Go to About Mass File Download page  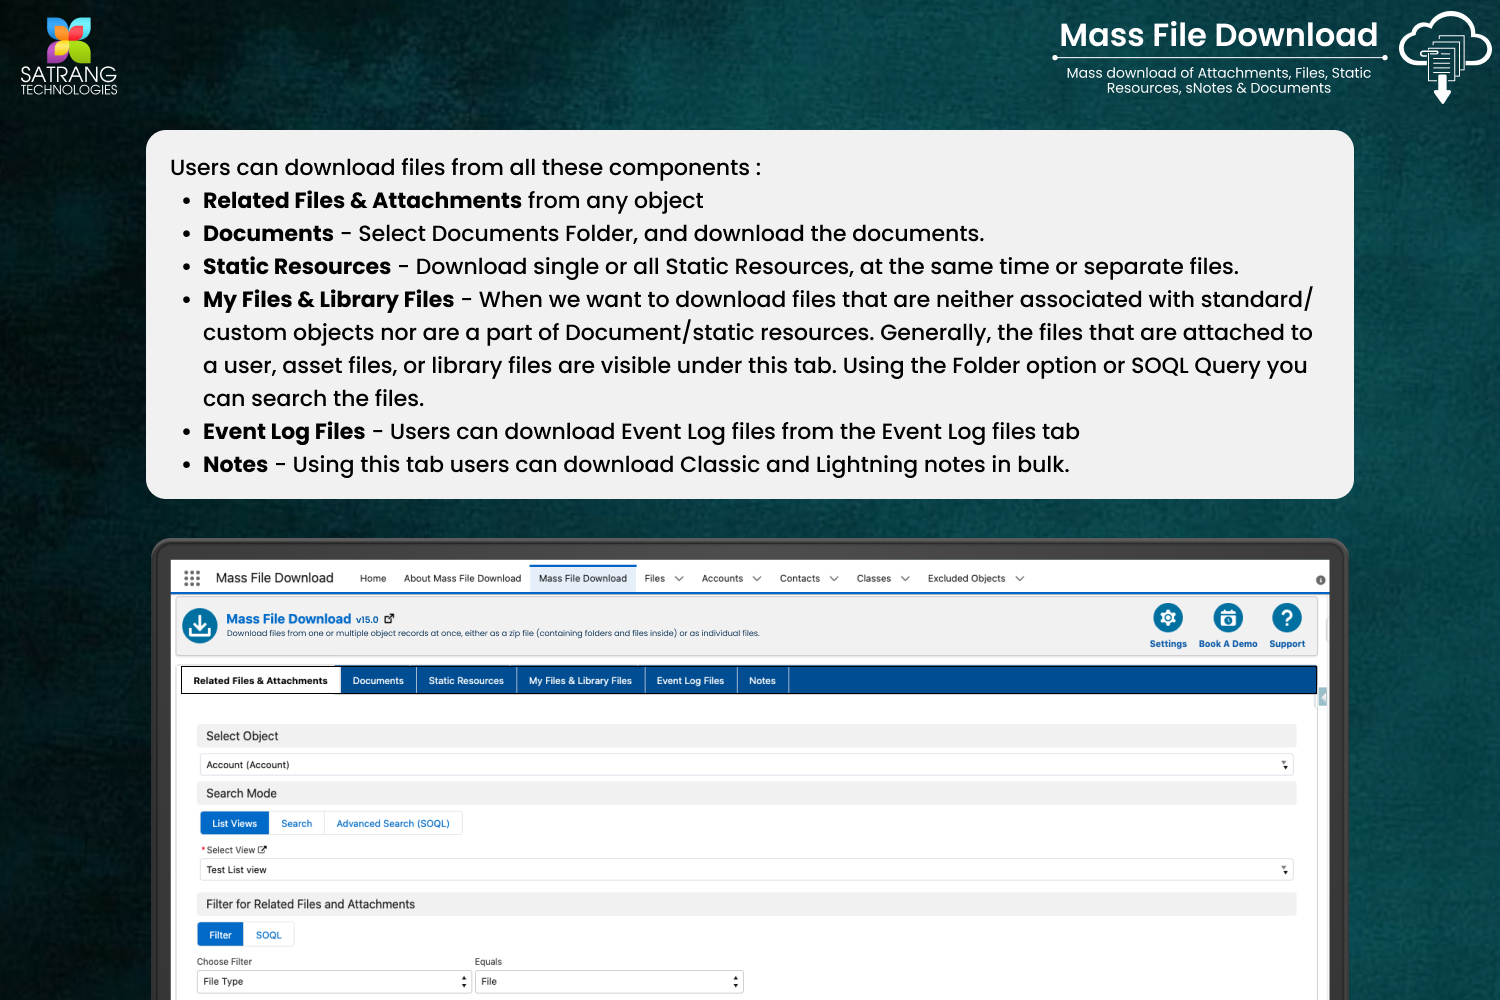(462, 579)
